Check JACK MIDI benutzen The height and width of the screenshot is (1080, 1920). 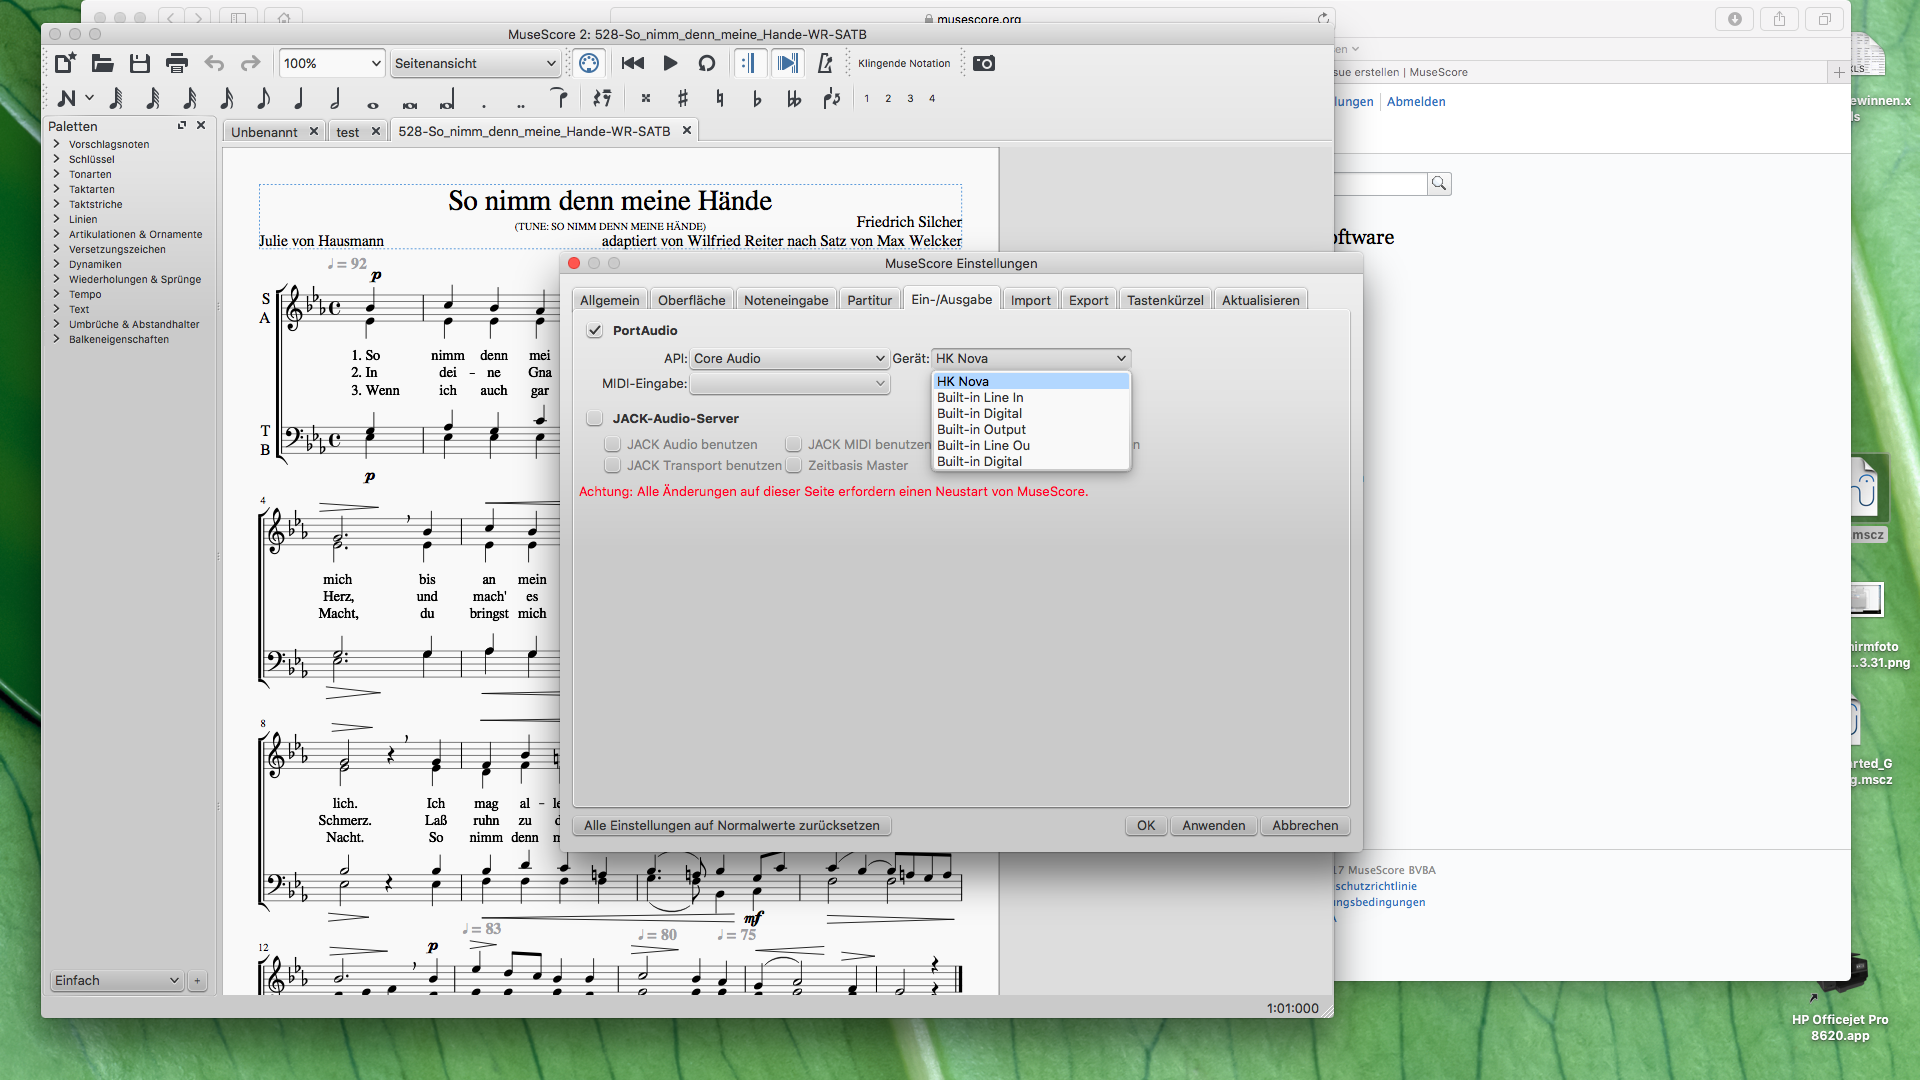pyautogui.click(x=794, y=445)
